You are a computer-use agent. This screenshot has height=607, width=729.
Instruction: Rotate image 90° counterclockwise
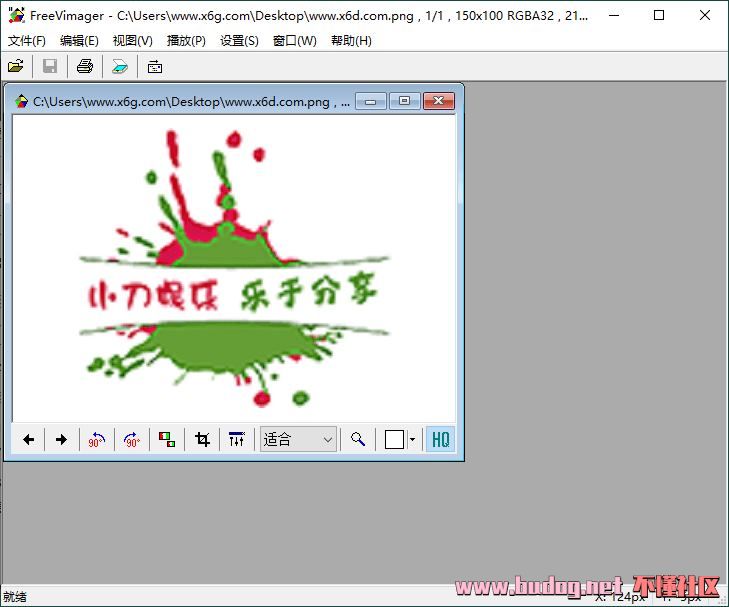coord(96,440)
